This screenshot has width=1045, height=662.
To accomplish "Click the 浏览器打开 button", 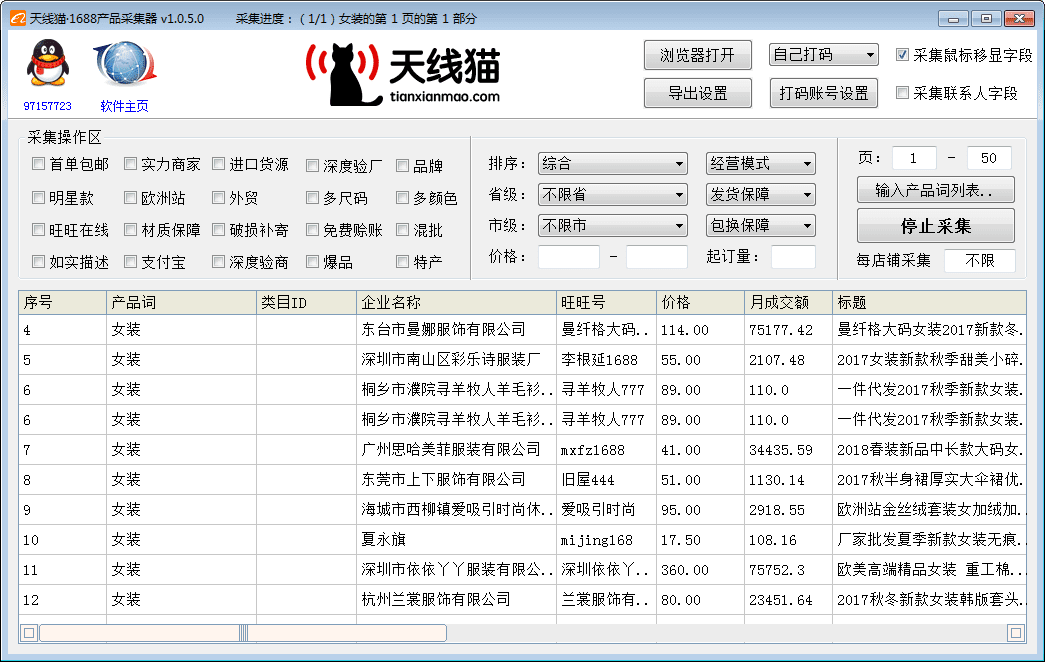I will (x=698, y=55).
